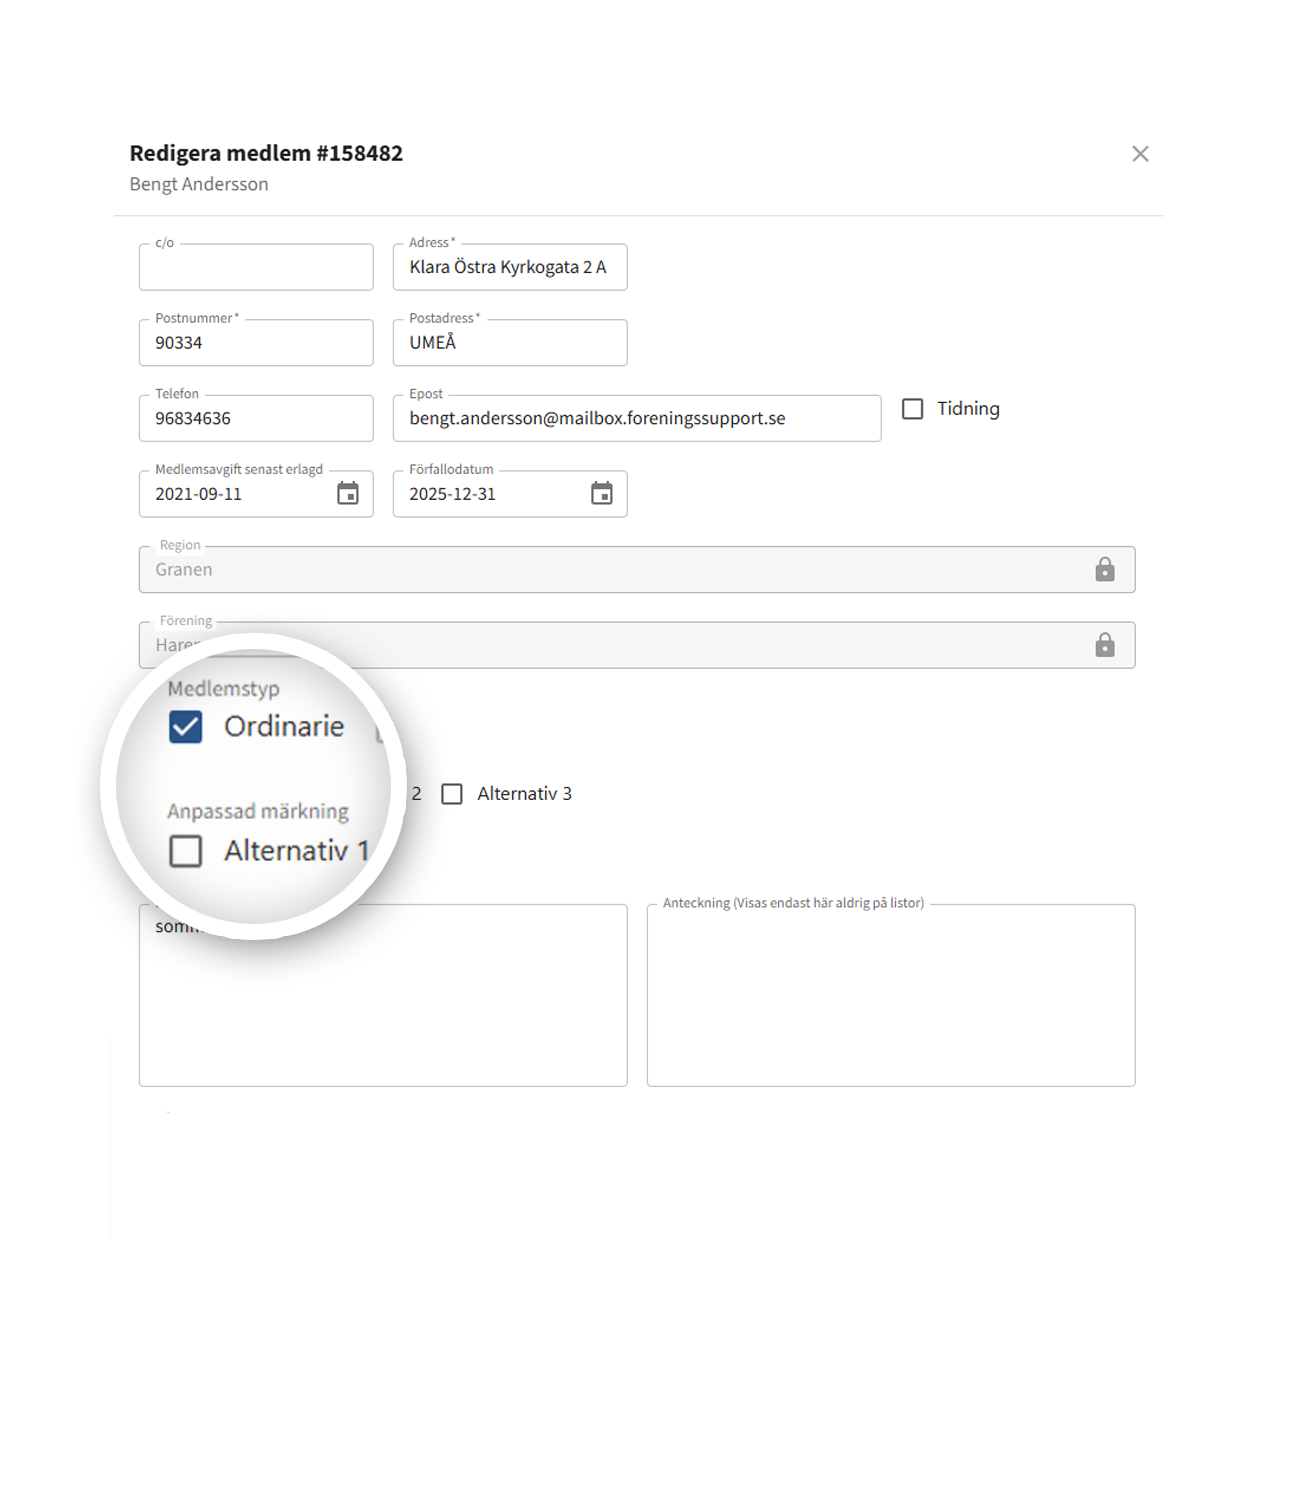Image resolution: width=1300 pixels, height=1500 pixels.
Task: Close the Redigera medlem dialog
Action: tap(1140, 154)
